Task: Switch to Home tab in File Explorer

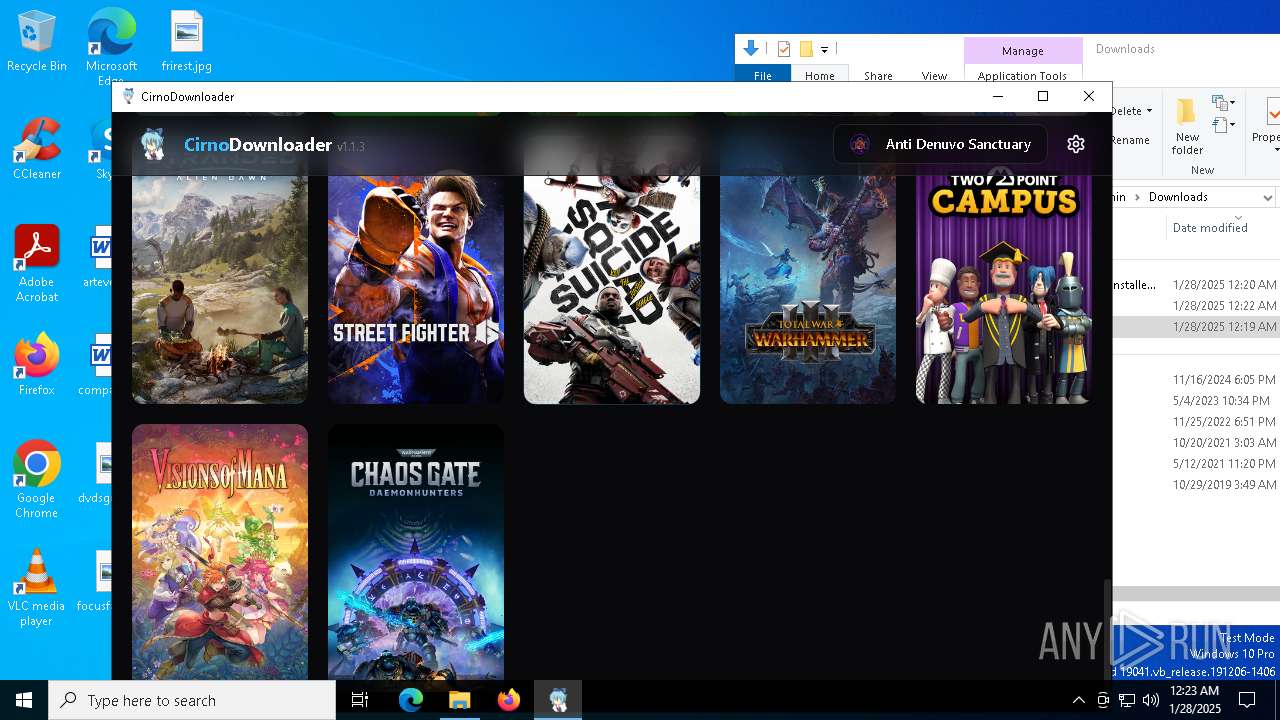Action: [x=820, y=76]
